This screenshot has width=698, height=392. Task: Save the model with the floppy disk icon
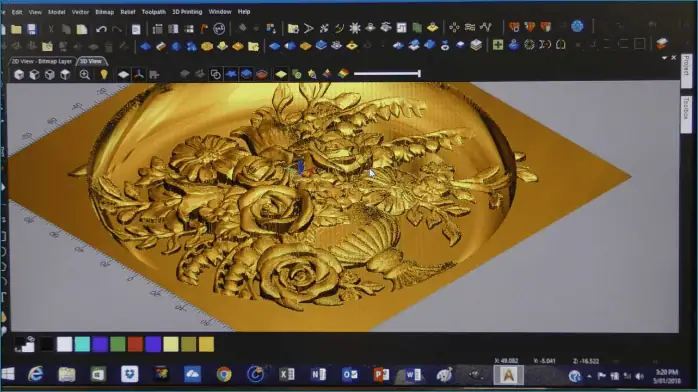coord(32,29)
